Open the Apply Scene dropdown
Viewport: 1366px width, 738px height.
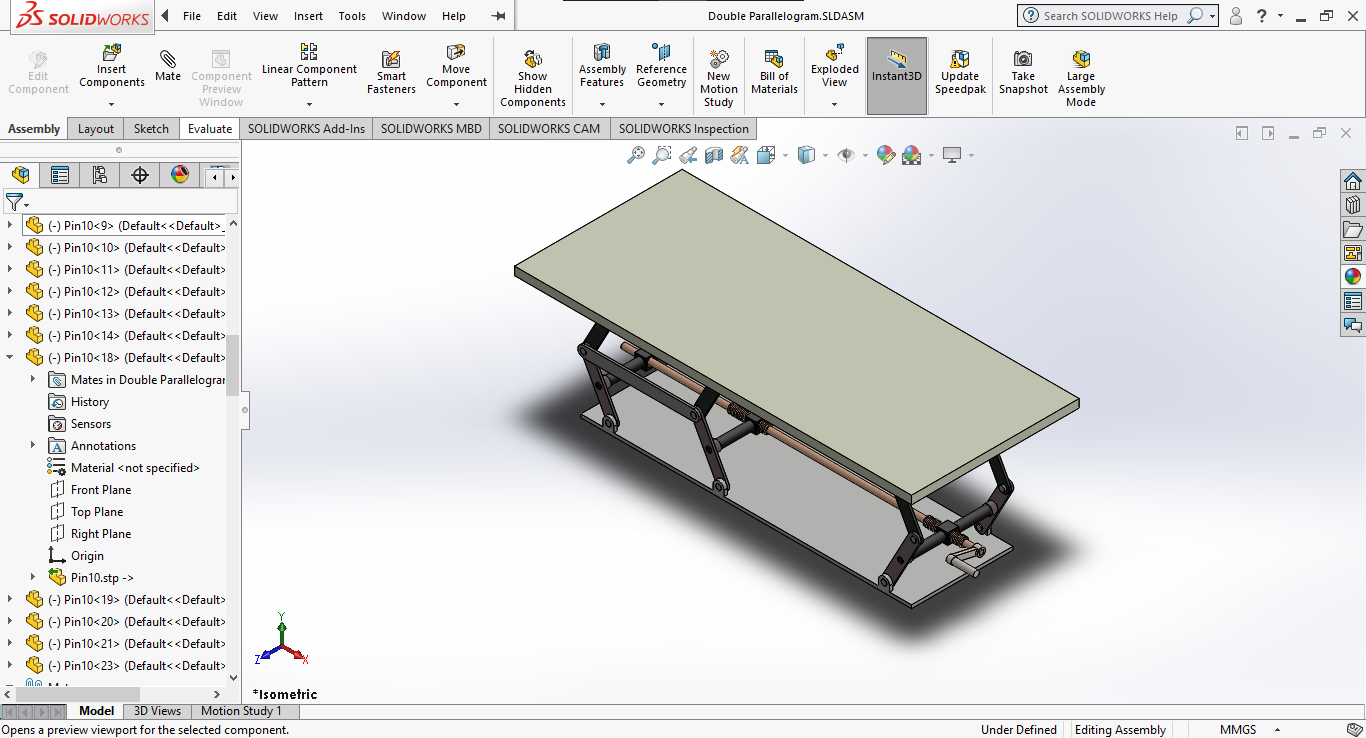(931, 155)
